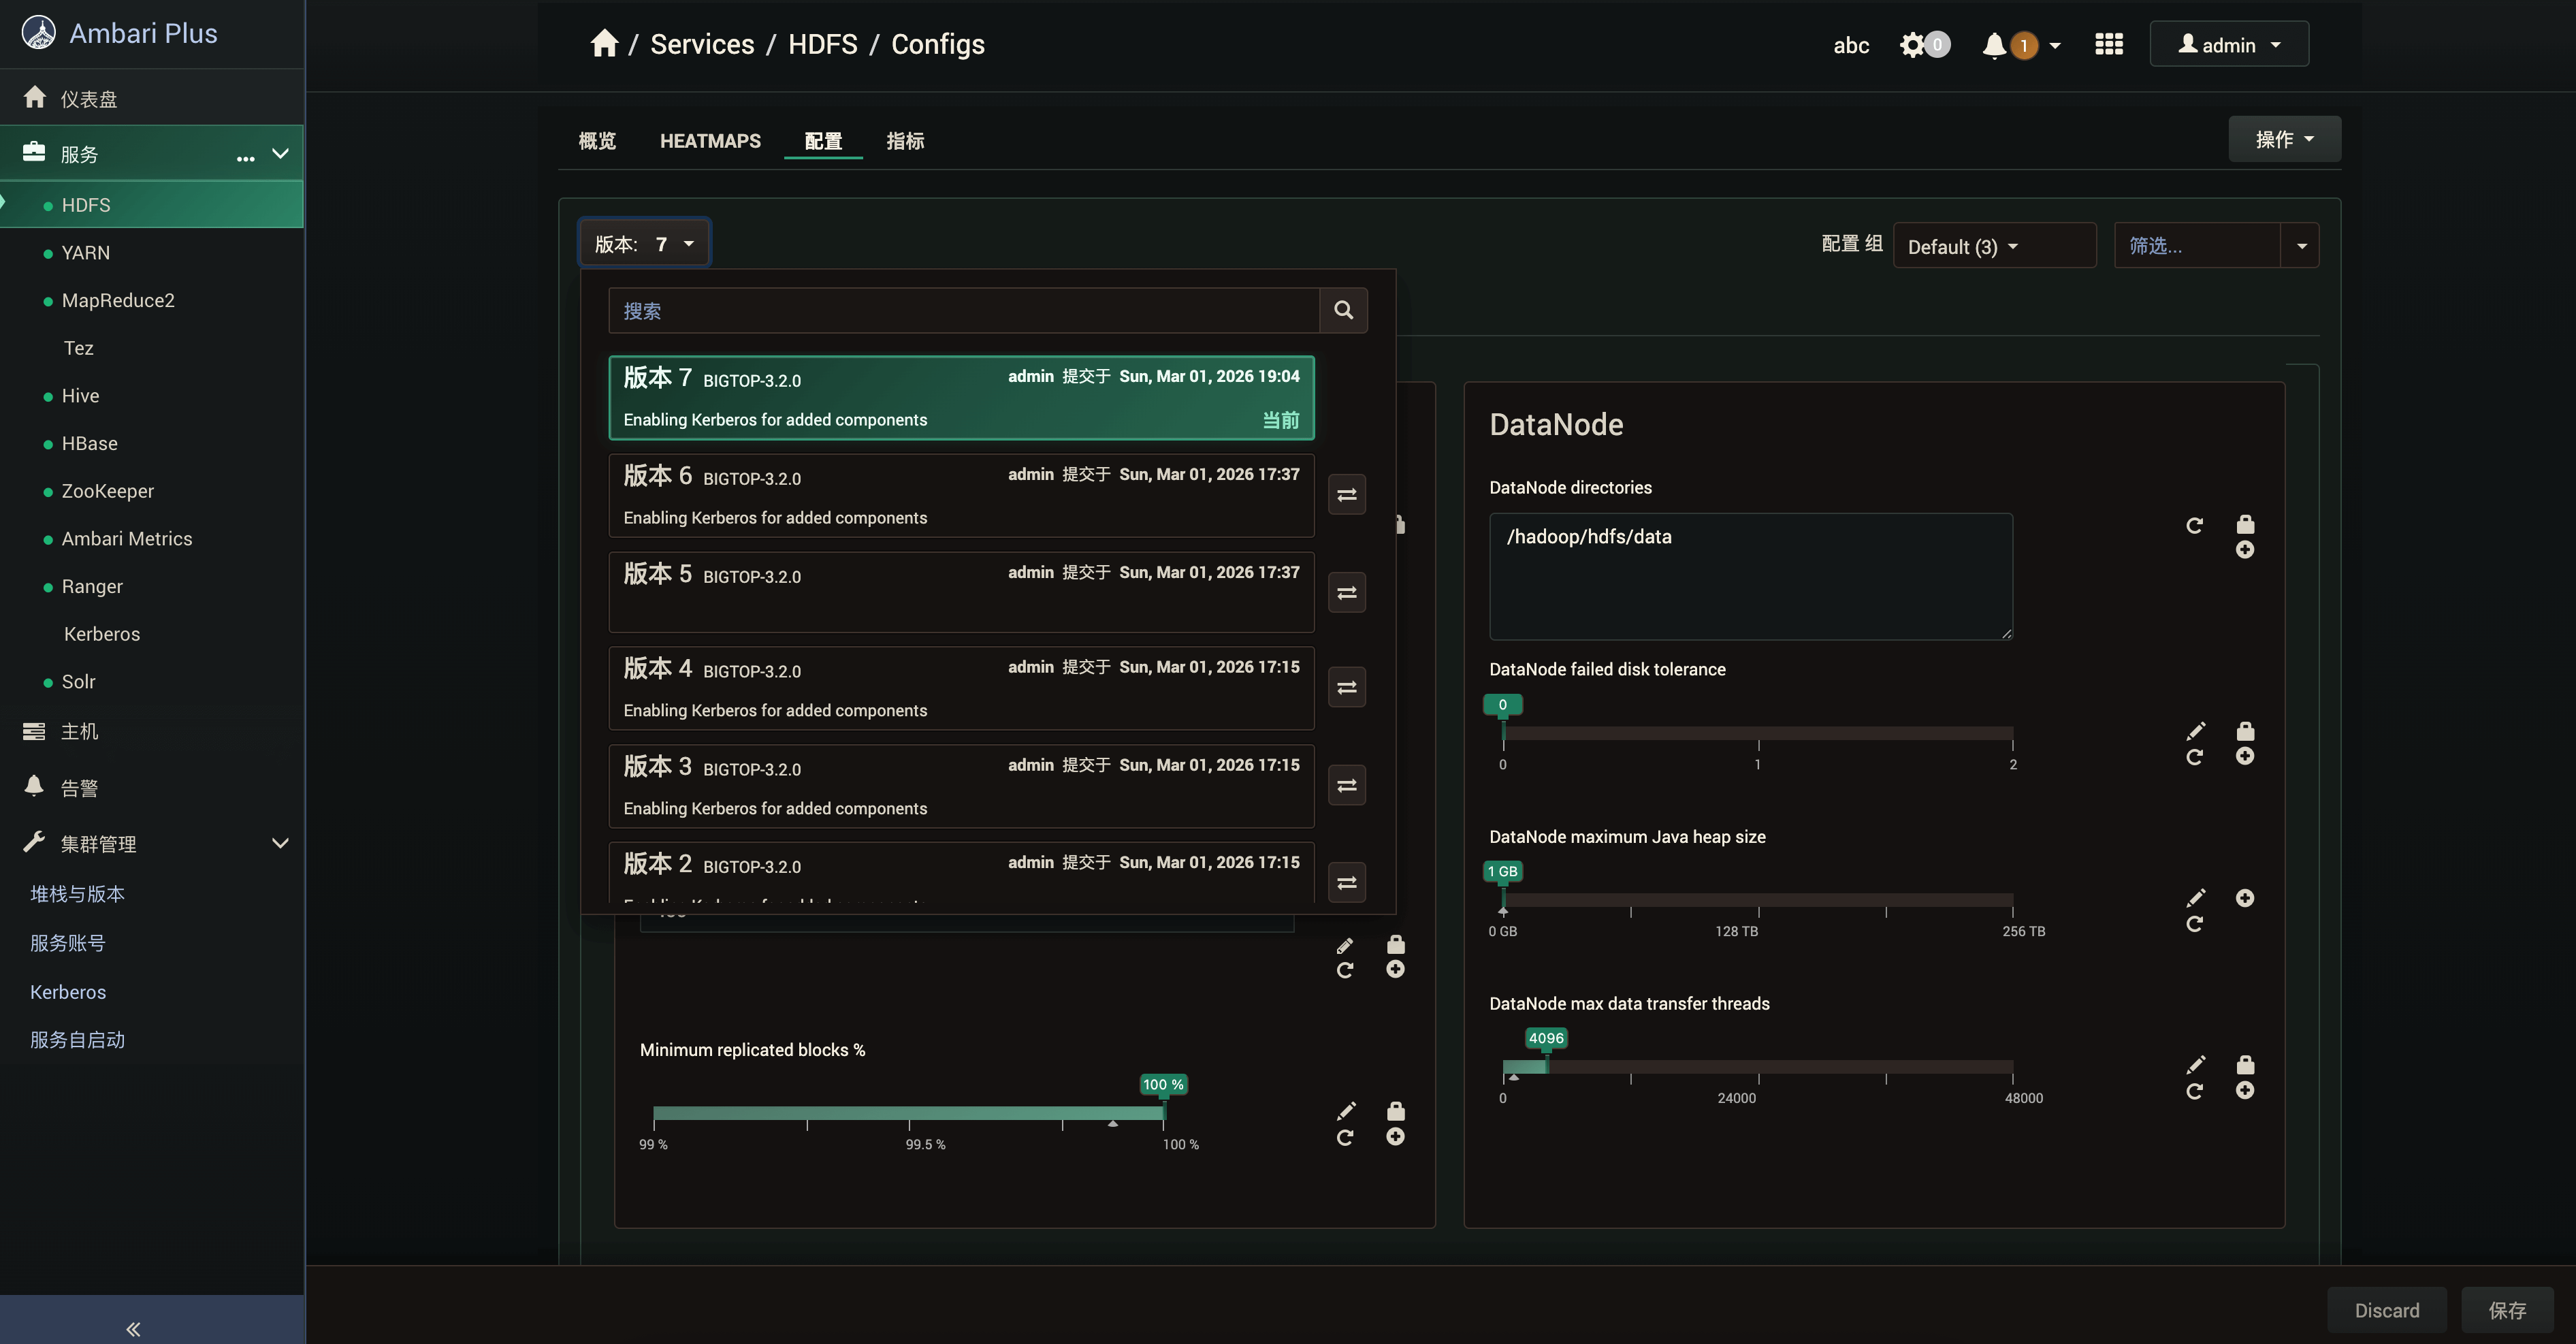This screenshot has width=2576, height=1344.
Task: Open the 版本 7 version dropdown
Action: coord(644,244)
